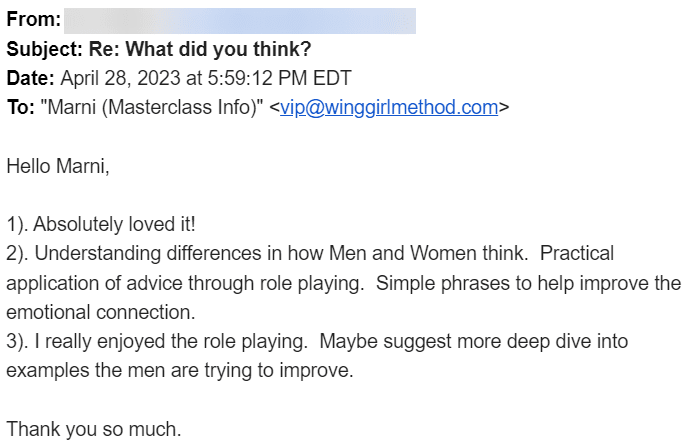The height and width of the screenshot is (442, 693).
Task: Click the "To:" header label
Action: click(x=21, y=108)
